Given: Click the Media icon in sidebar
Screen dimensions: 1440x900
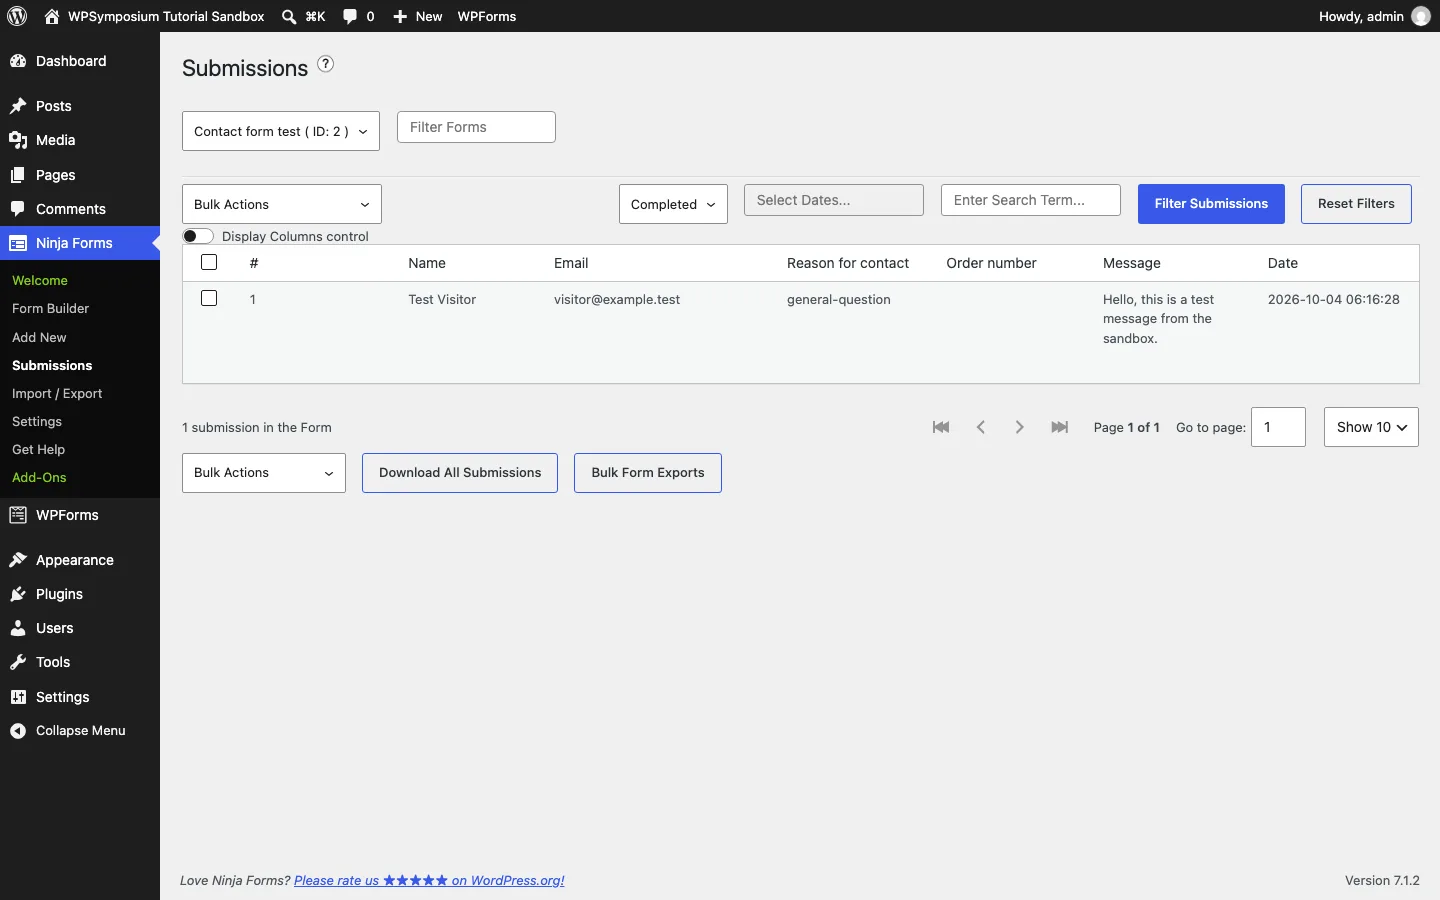Looking at the screenshot, I should pos(18,140).
